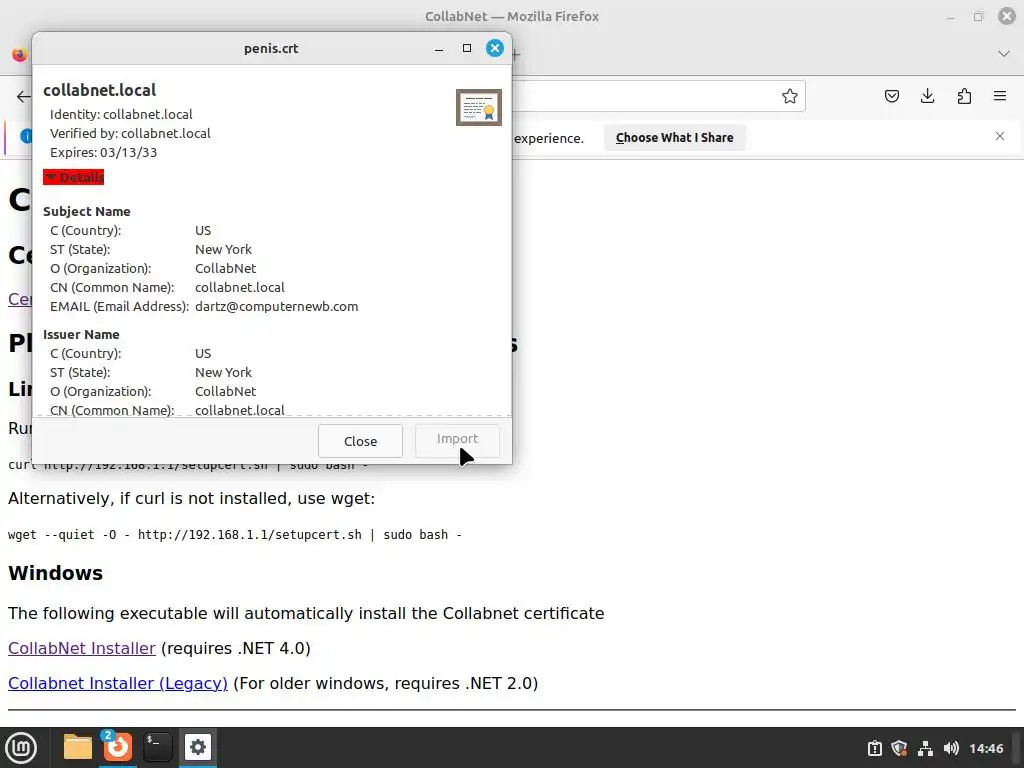Click the partly hidden certificate link on page
The width and height of the screenshot is (1024, 768).
(x=20, y=299)
